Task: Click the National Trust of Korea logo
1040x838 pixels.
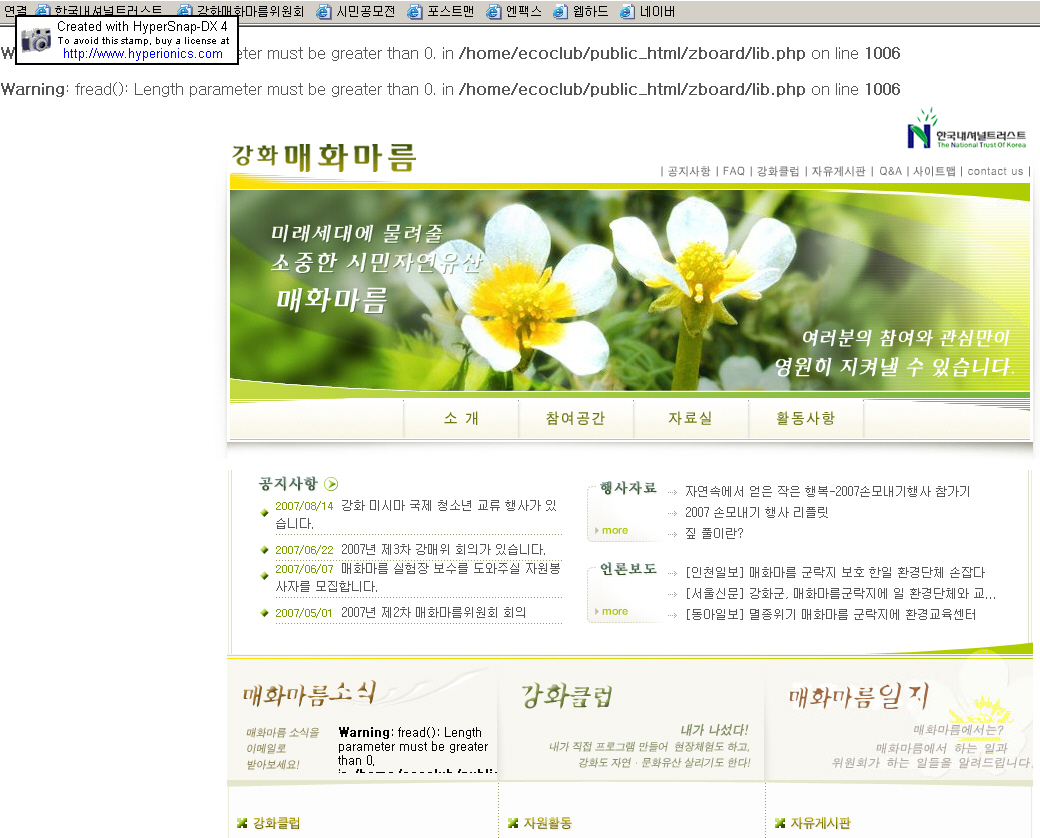Action: (967, 131)
